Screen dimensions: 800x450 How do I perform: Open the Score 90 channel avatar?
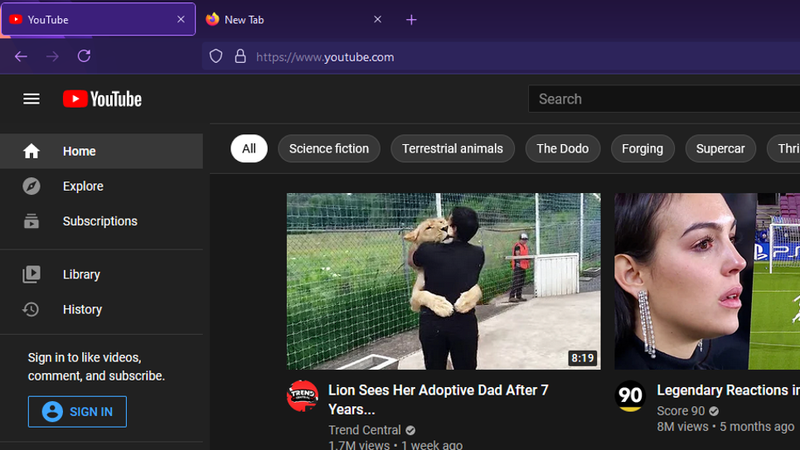tap(630, 396)
